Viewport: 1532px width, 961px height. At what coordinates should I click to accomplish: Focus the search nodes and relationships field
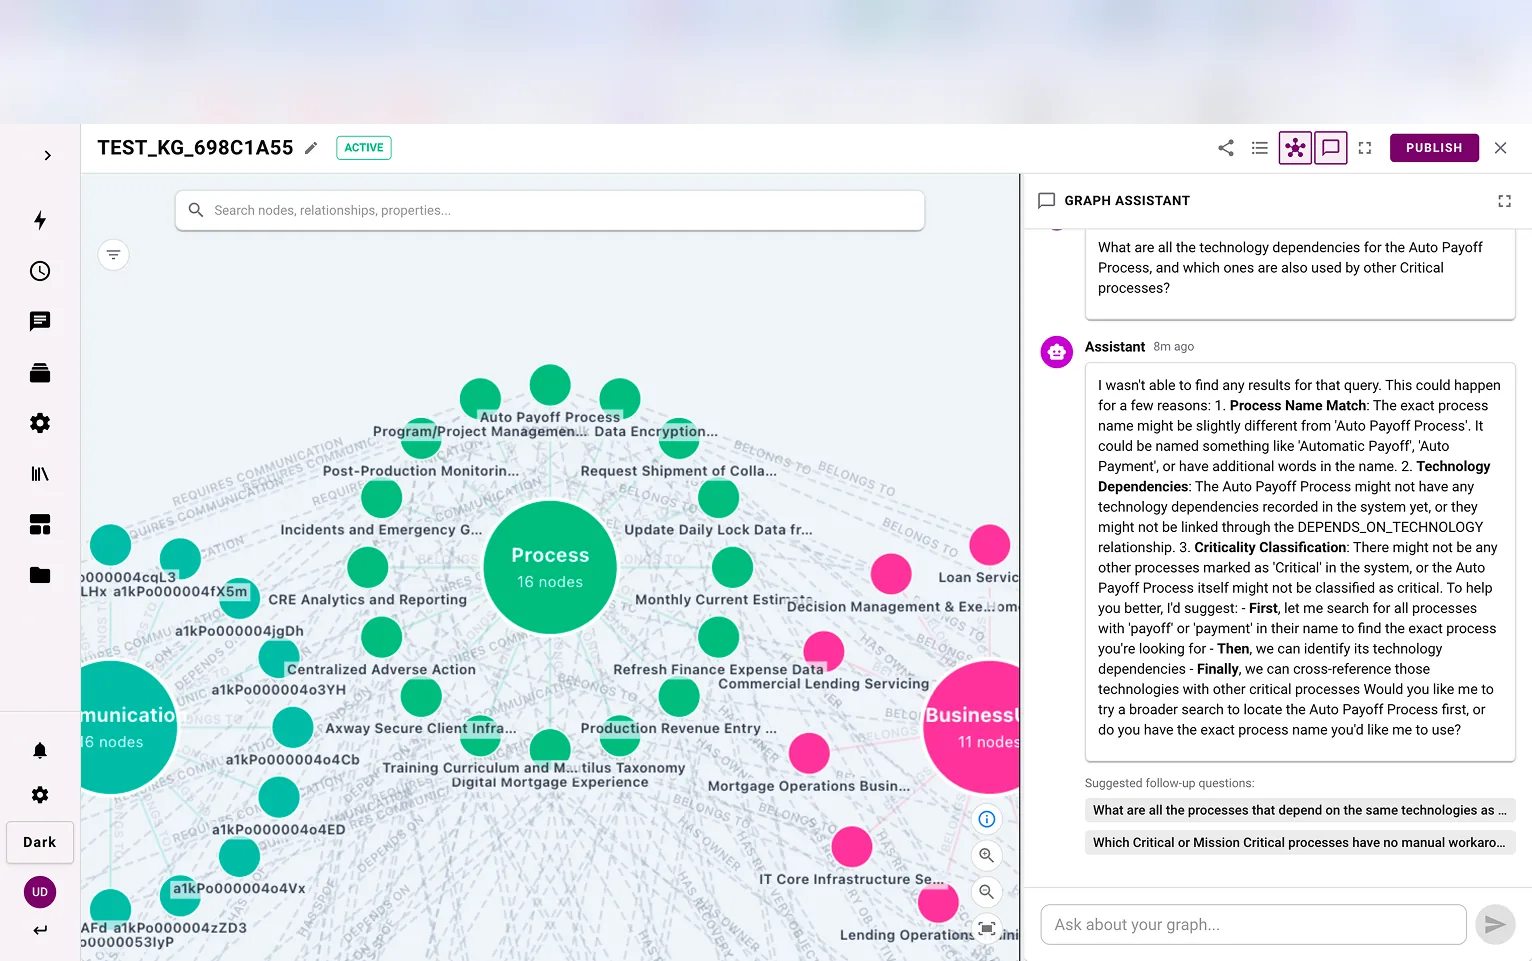(x=550, y=210)
